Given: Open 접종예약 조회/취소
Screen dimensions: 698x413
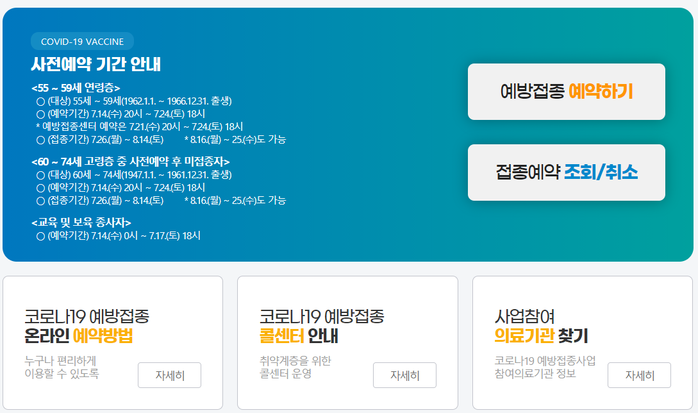Looking at the screenshot, I should (x=566, y=173).
